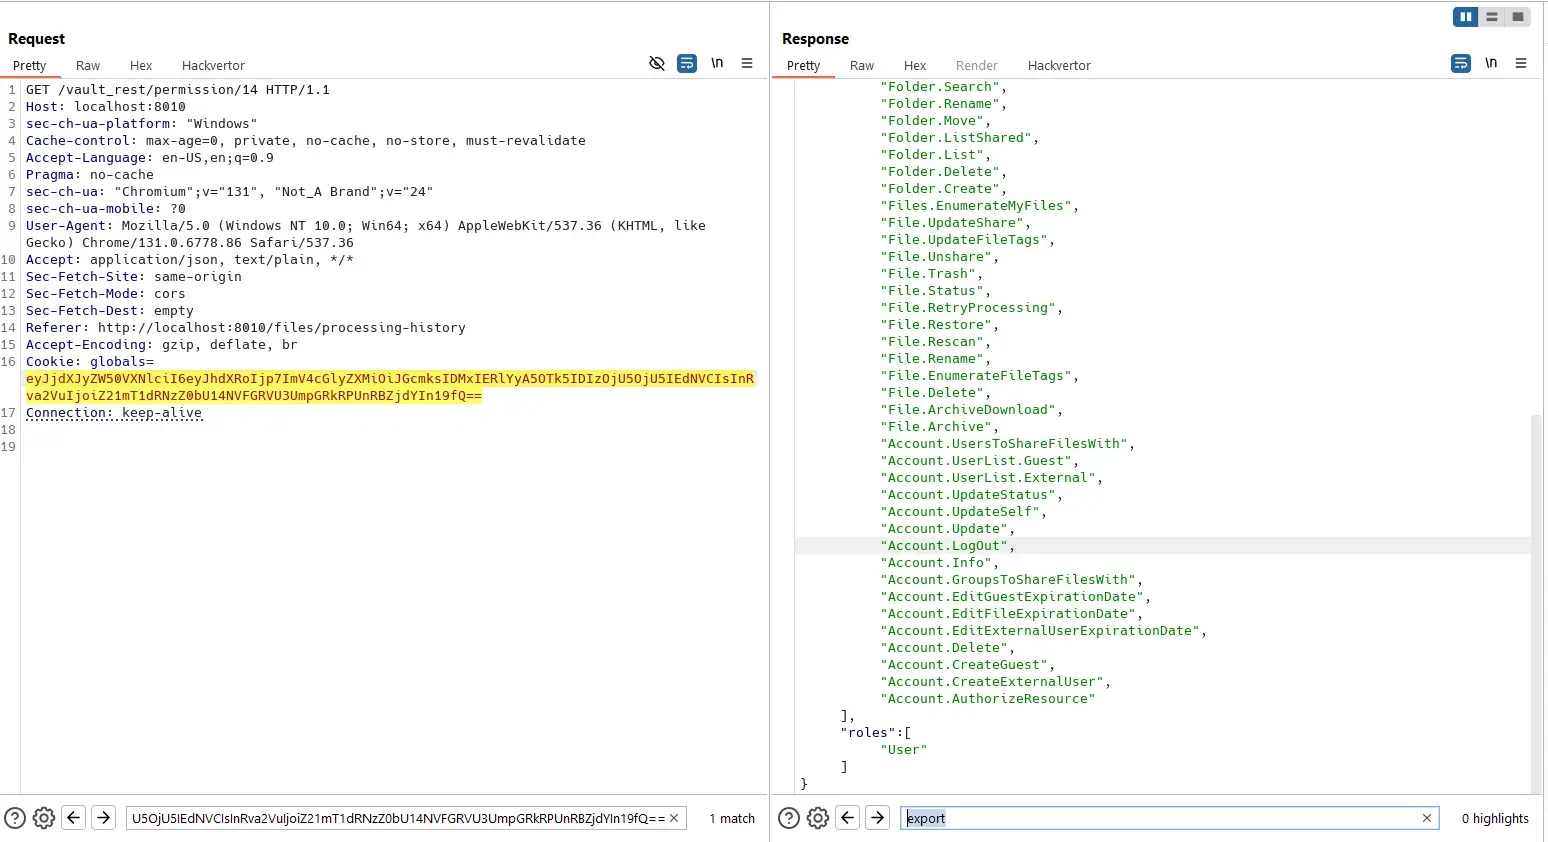
Task: Click "File.UpdateFileTags" in response
Action: pos(964,240)
